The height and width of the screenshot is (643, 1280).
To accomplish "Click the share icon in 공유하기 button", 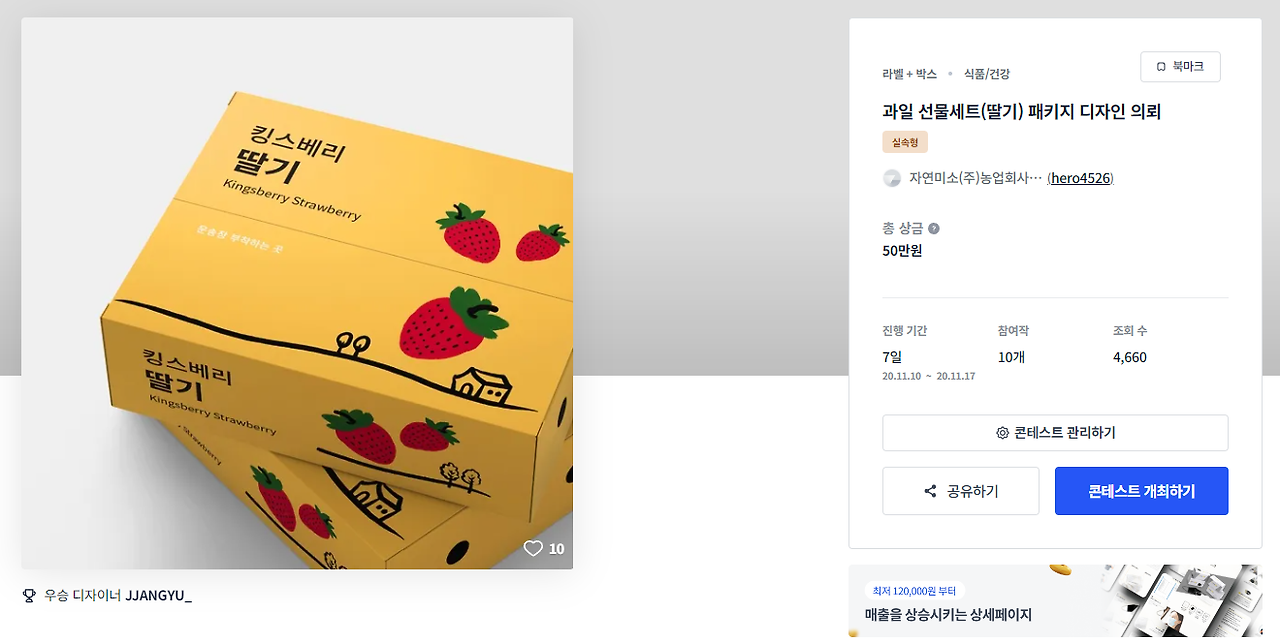I will pos(931,491).
